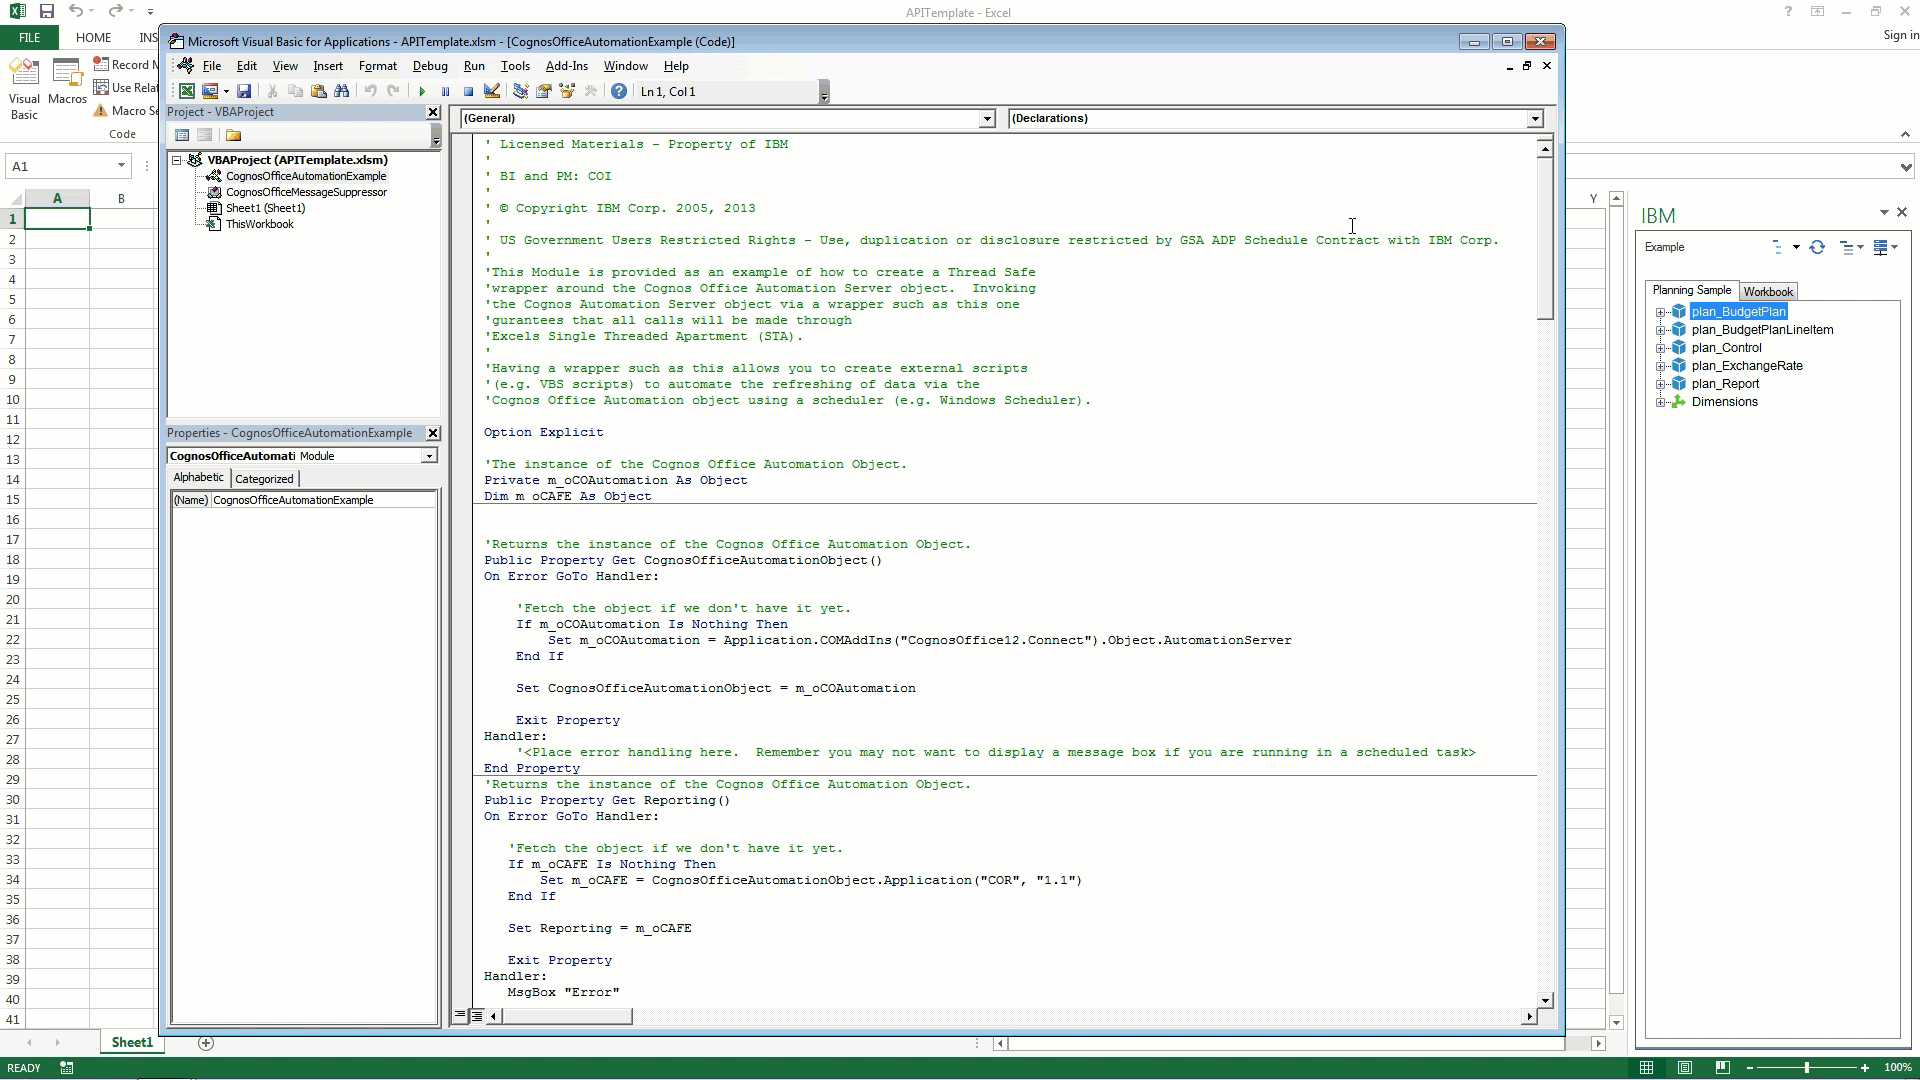Add new sheet with plus button
The width and height of the screenshot is (1920, 1080).
point(206,1043)
